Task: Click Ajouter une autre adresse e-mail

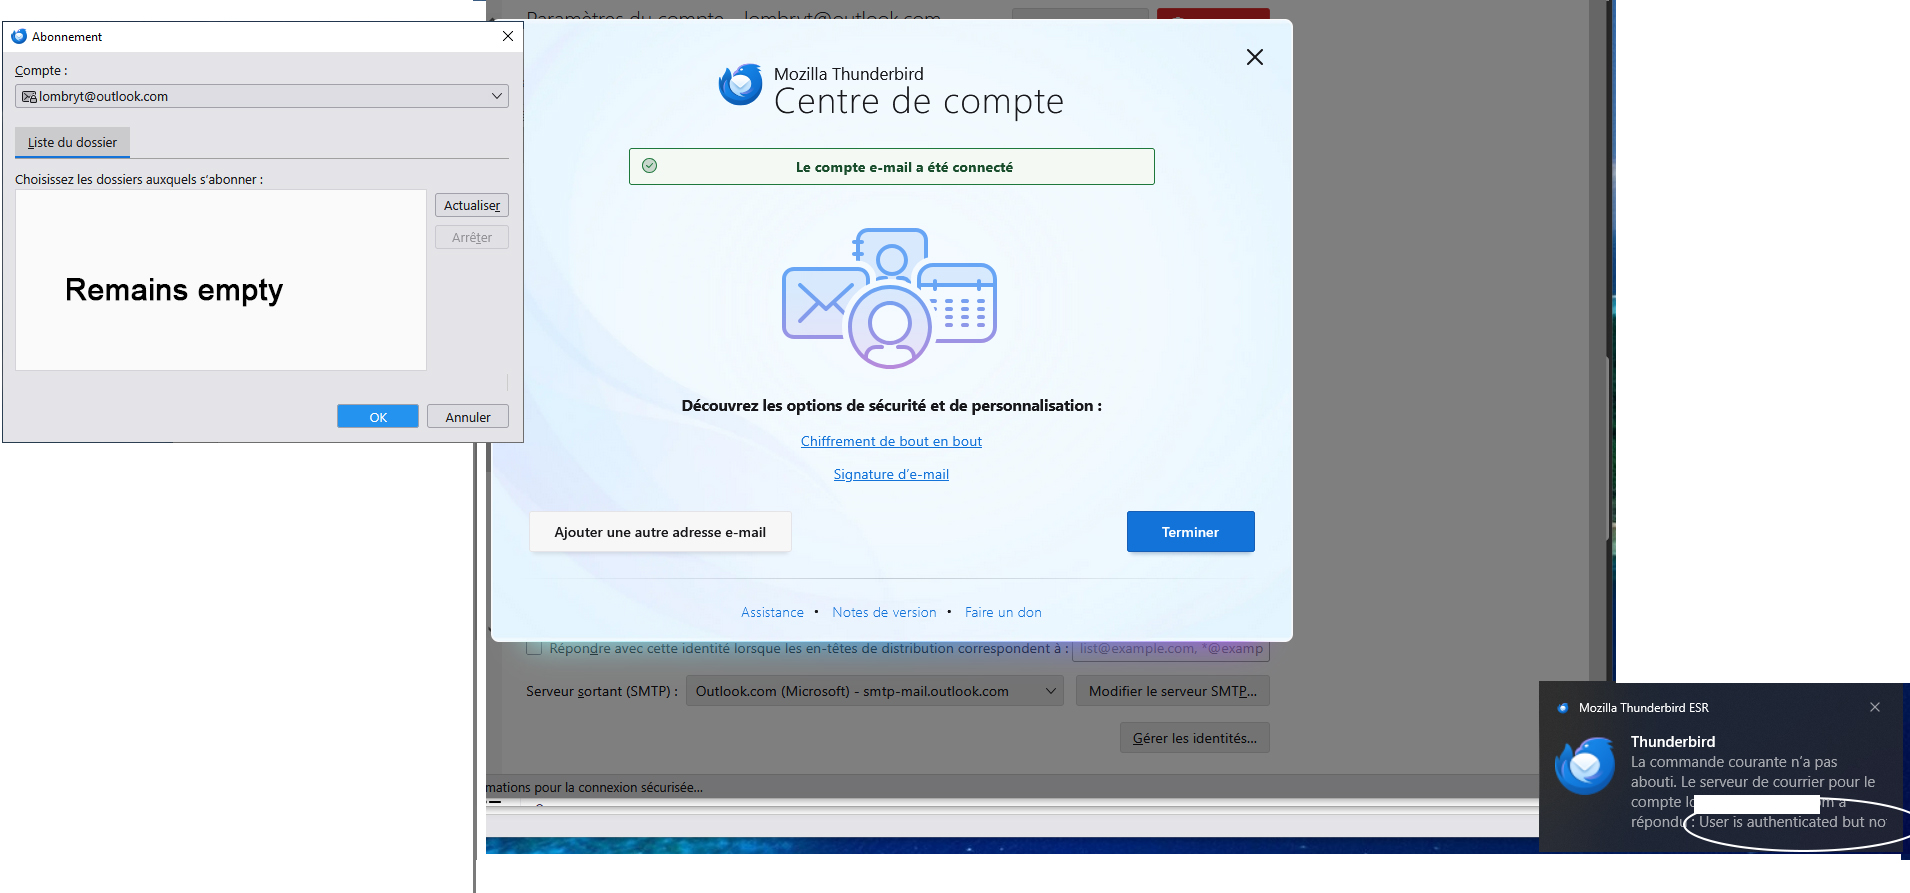Action: pos(660,532)
